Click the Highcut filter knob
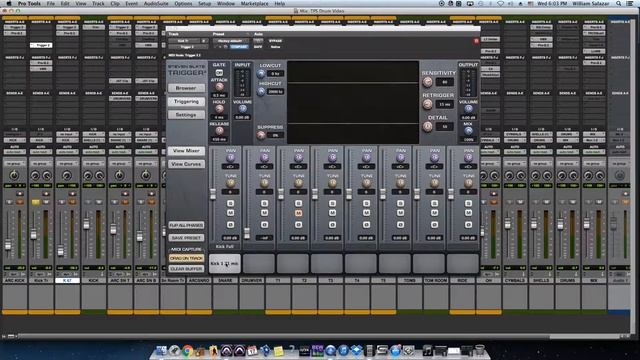This screenshot has width=640, height=360. (261, 92)
